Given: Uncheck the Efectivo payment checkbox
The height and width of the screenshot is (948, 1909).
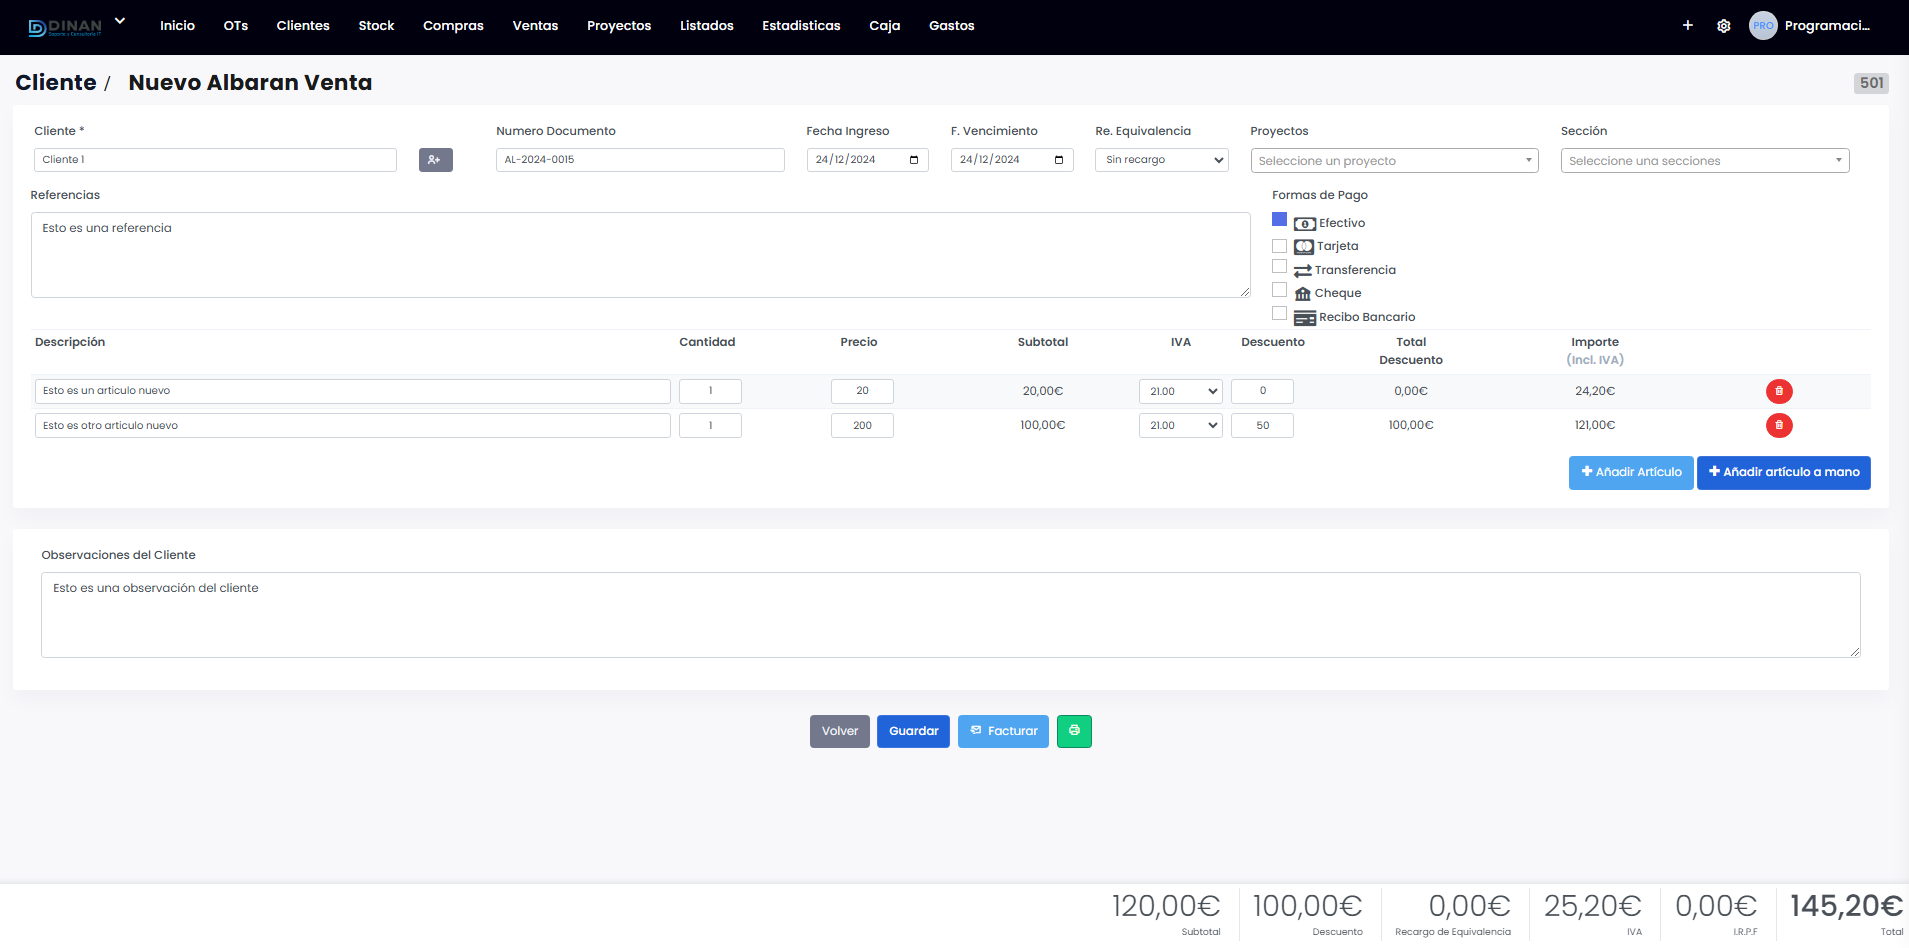Looking at the screenshot, I should point(1279,218).
